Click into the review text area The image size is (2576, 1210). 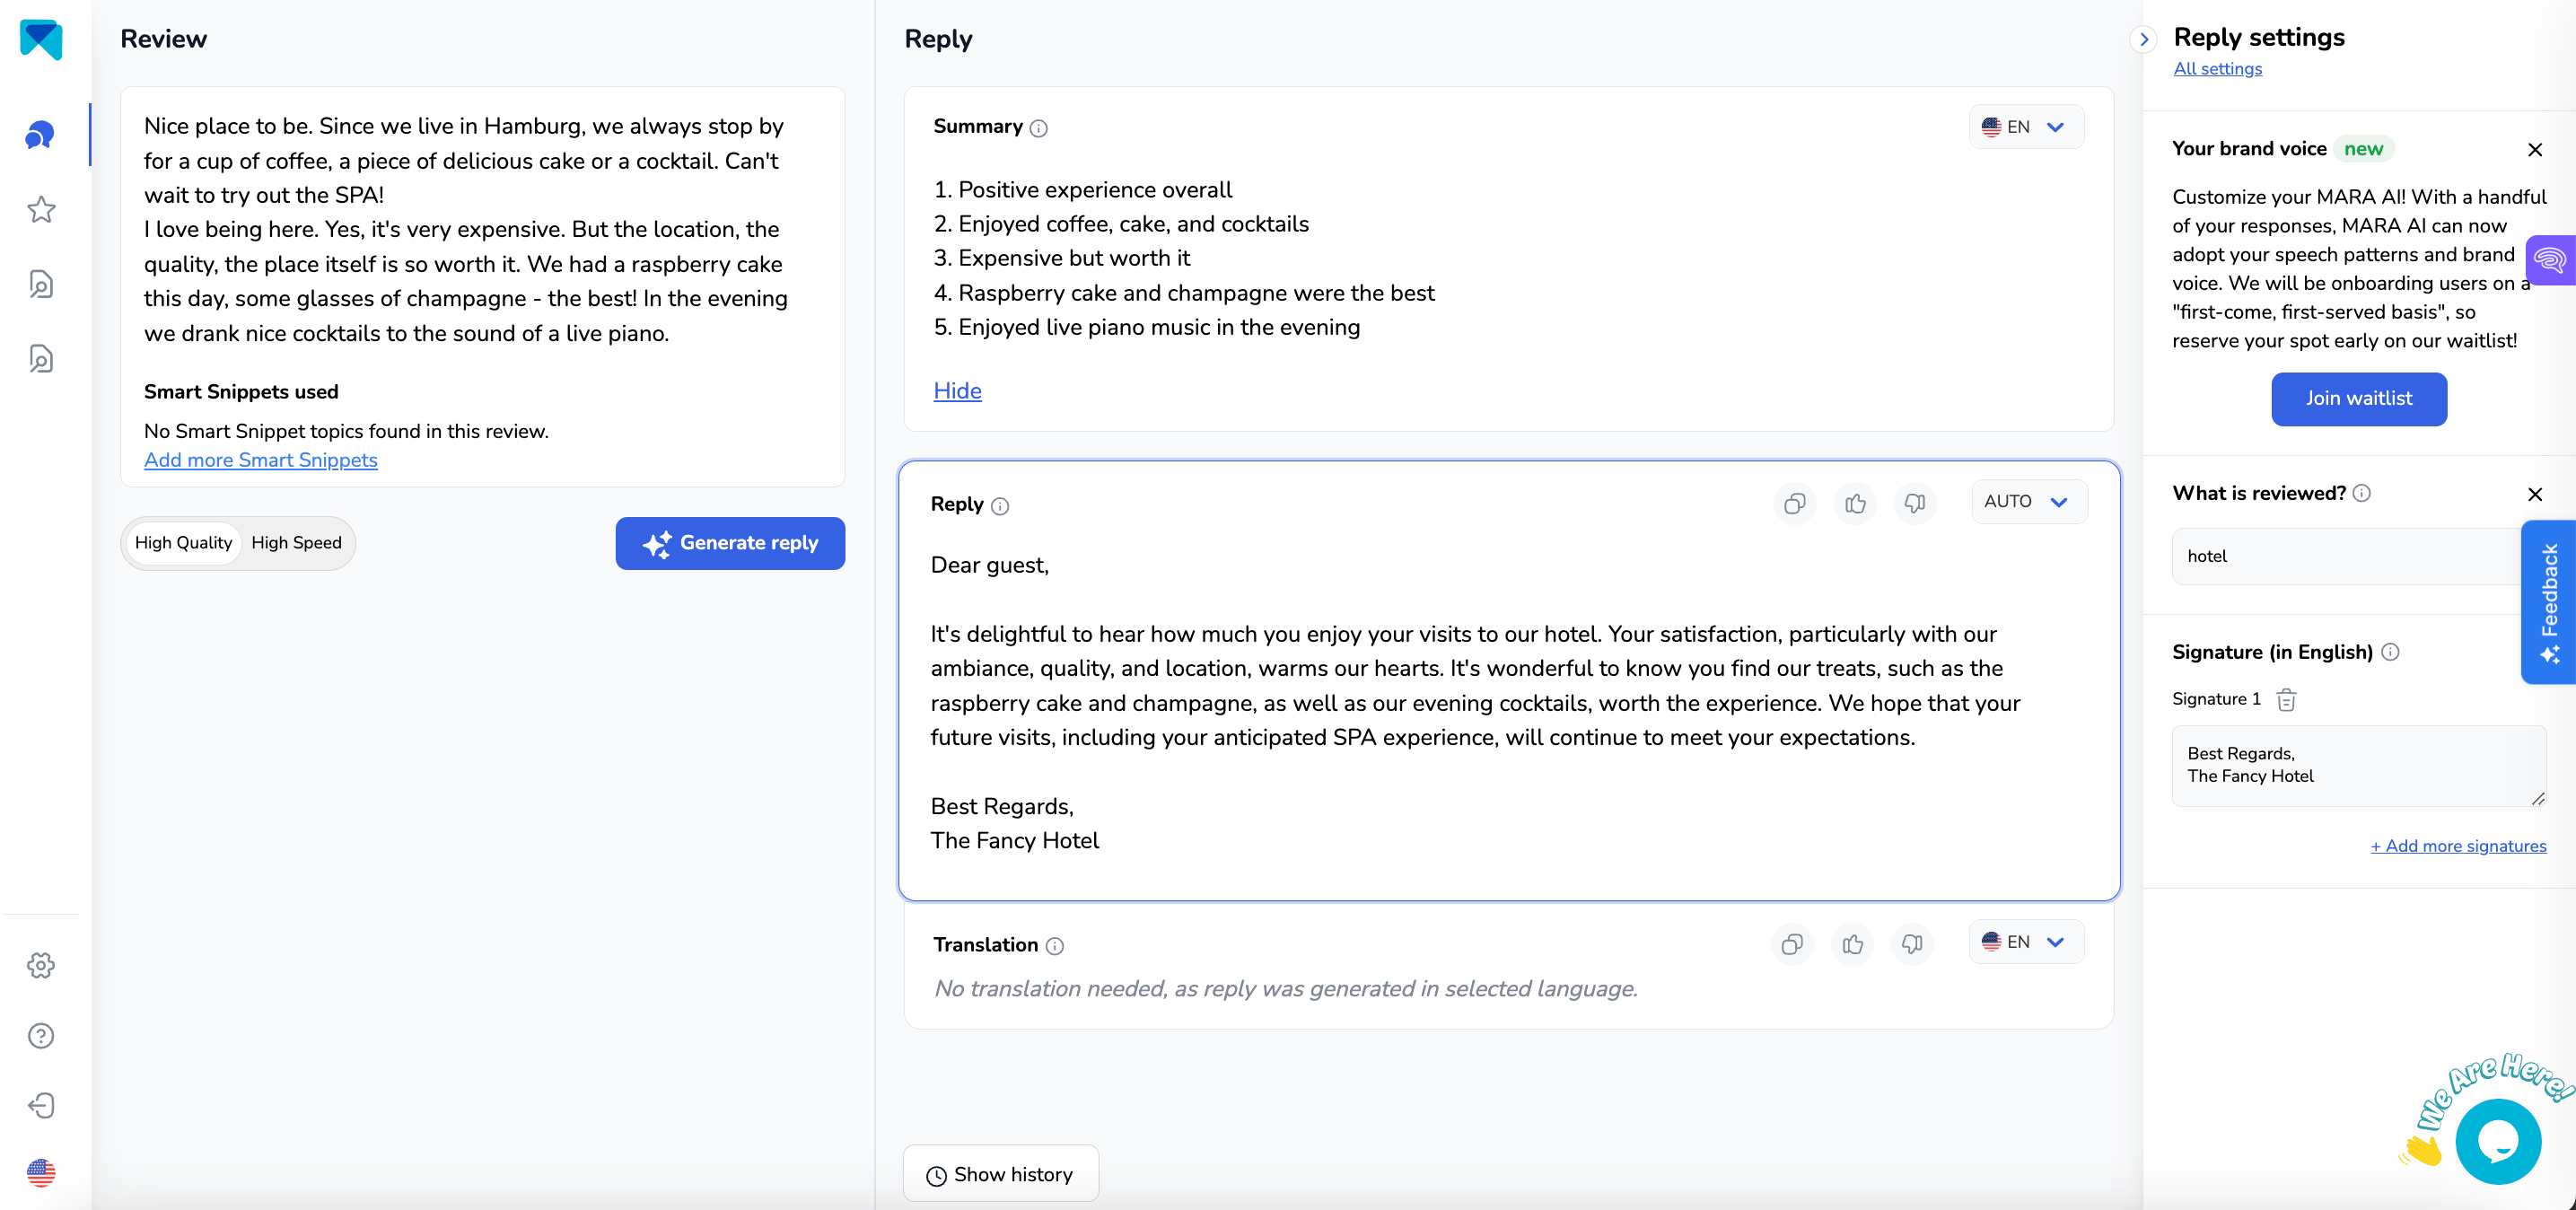click(x=482, y=230)
